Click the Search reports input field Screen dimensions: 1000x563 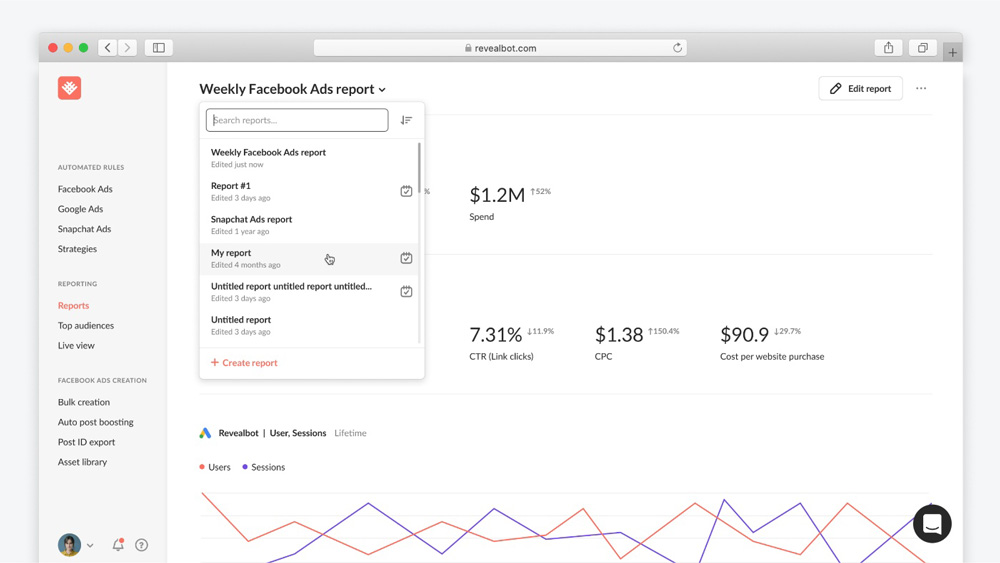(x=297, y=120)
